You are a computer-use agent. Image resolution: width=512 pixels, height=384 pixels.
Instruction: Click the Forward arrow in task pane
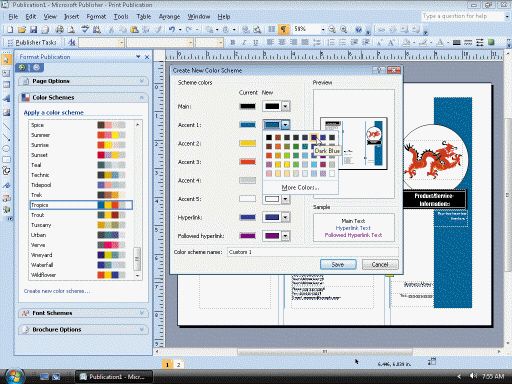(37, 68)
